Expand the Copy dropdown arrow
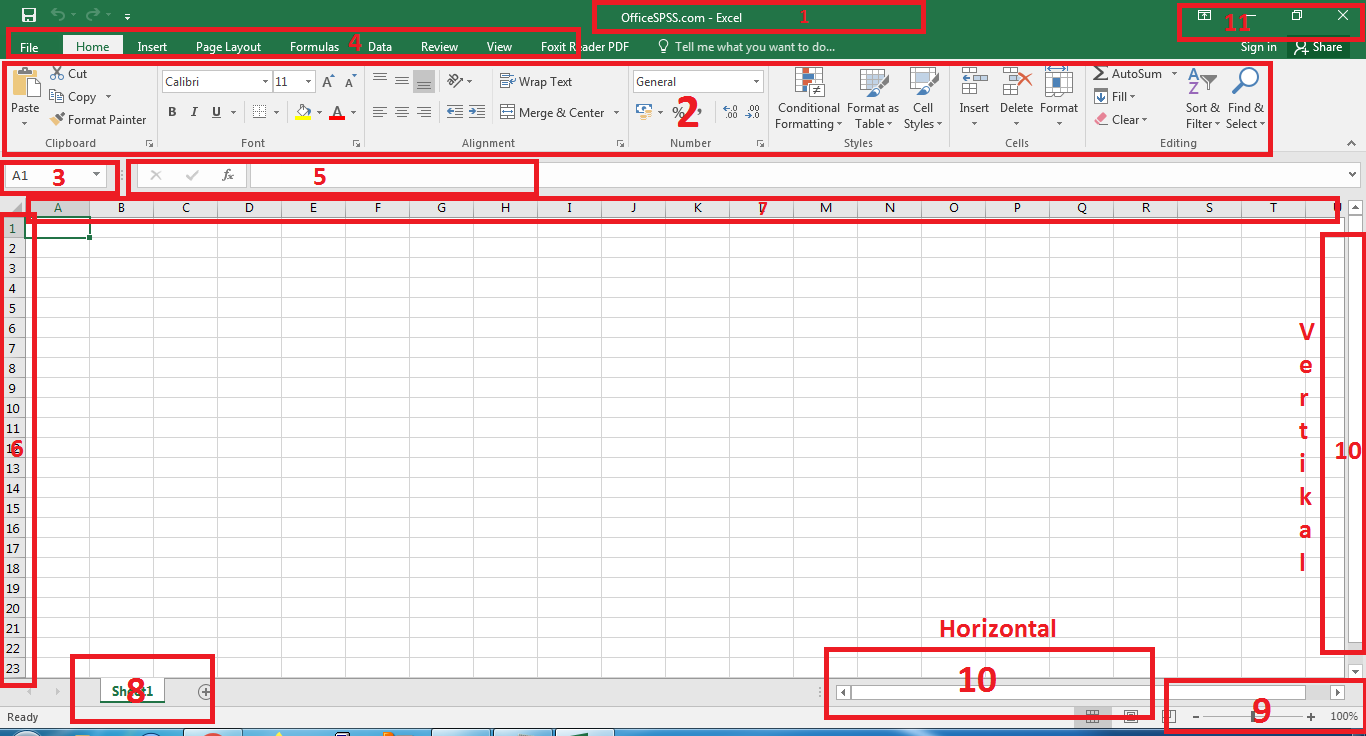 (106, 97)
